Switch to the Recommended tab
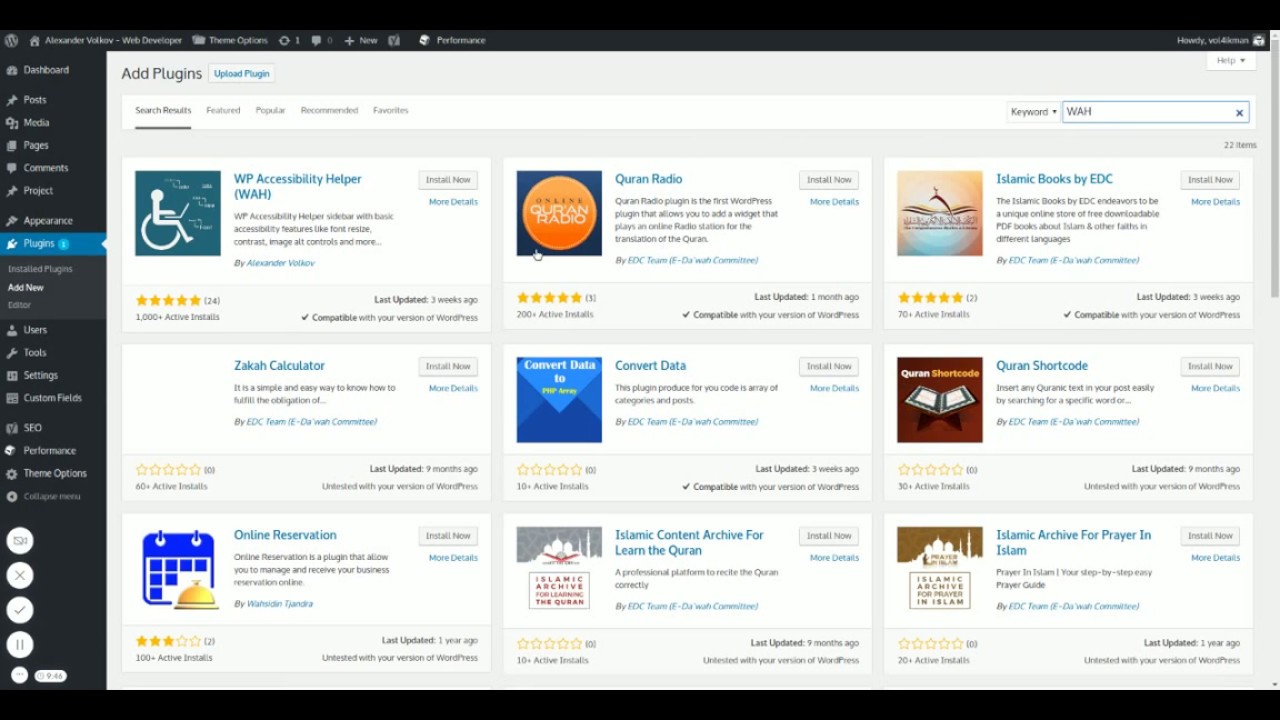1280x720 pixels. click(329, 110)
